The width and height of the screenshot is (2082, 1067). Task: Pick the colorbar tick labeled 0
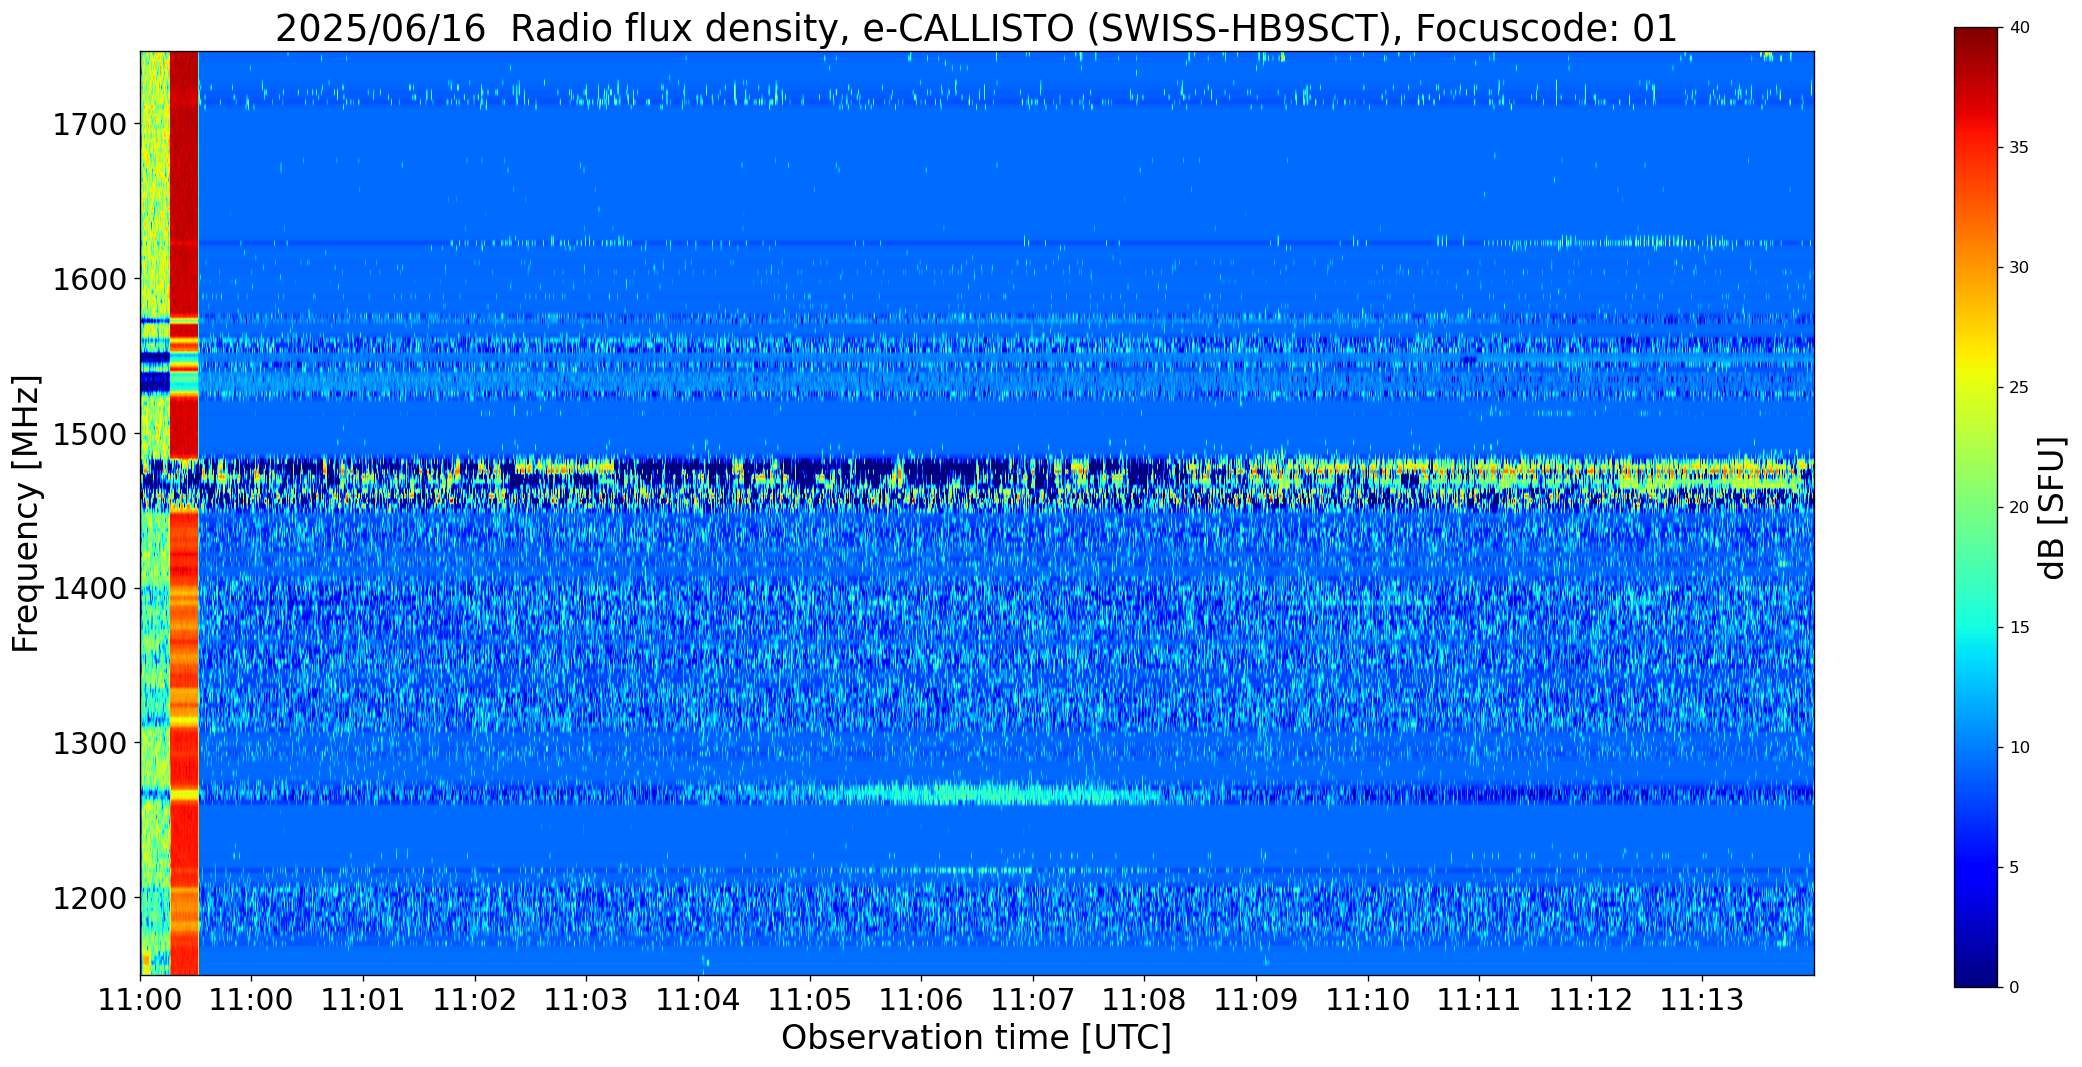(x=2014, y=988)
